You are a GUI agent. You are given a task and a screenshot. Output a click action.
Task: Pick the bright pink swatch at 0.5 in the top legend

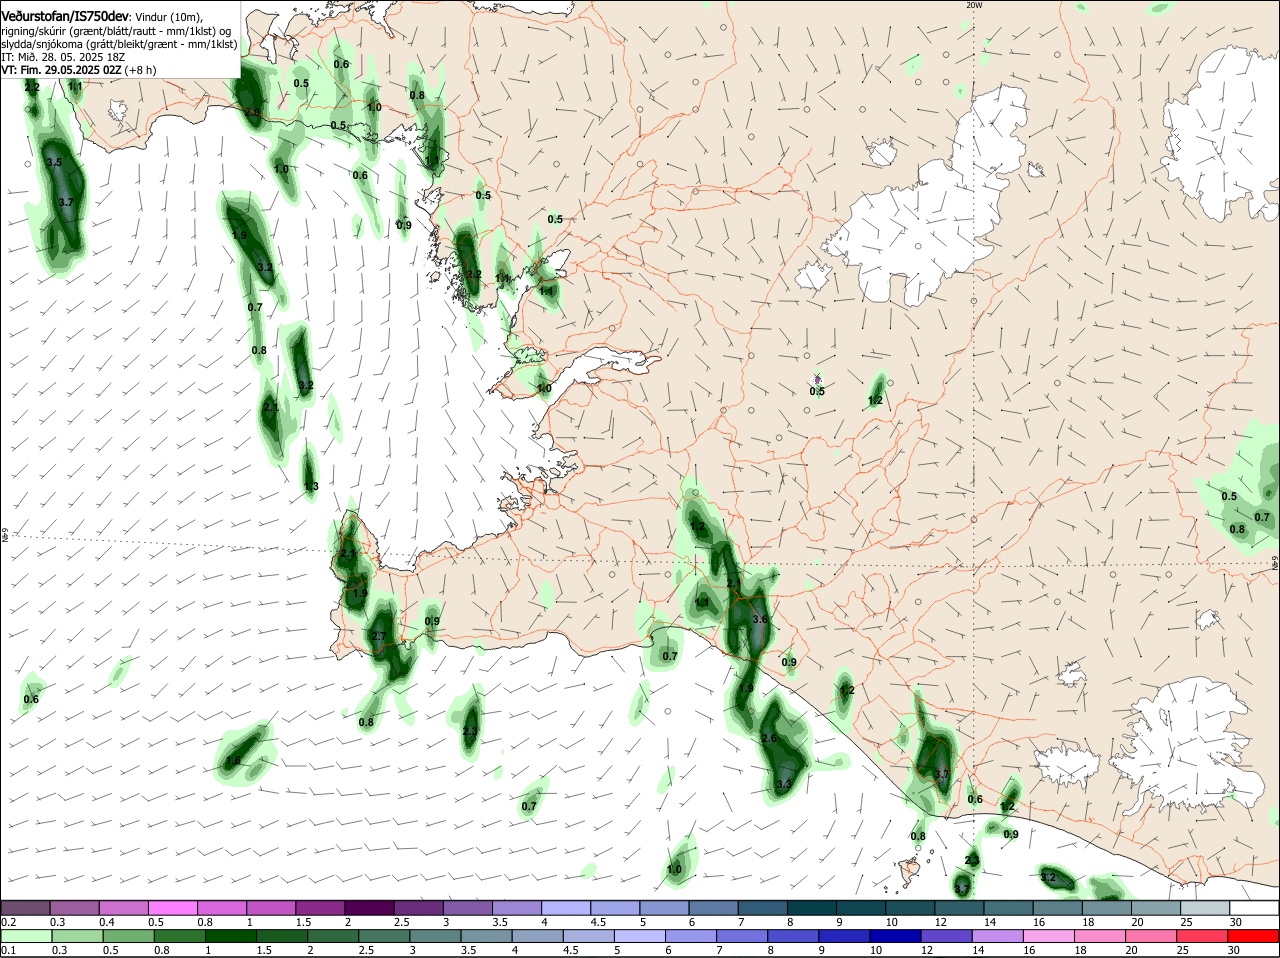coord(173,907)
